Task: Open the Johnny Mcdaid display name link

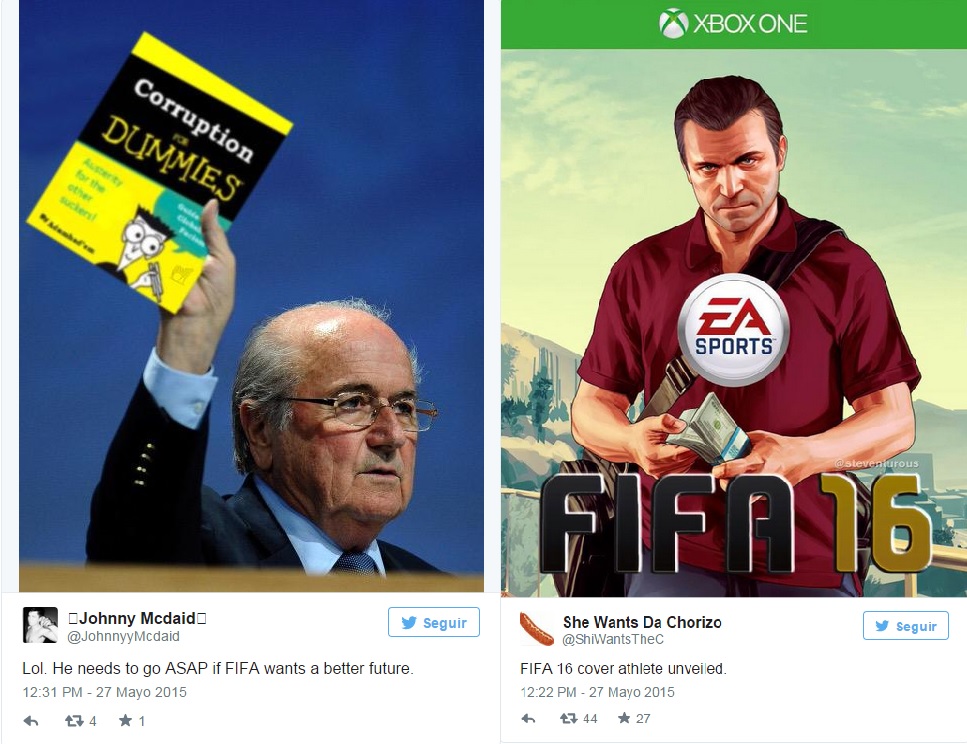Action: pyautogui.click(x=137, y=618)
